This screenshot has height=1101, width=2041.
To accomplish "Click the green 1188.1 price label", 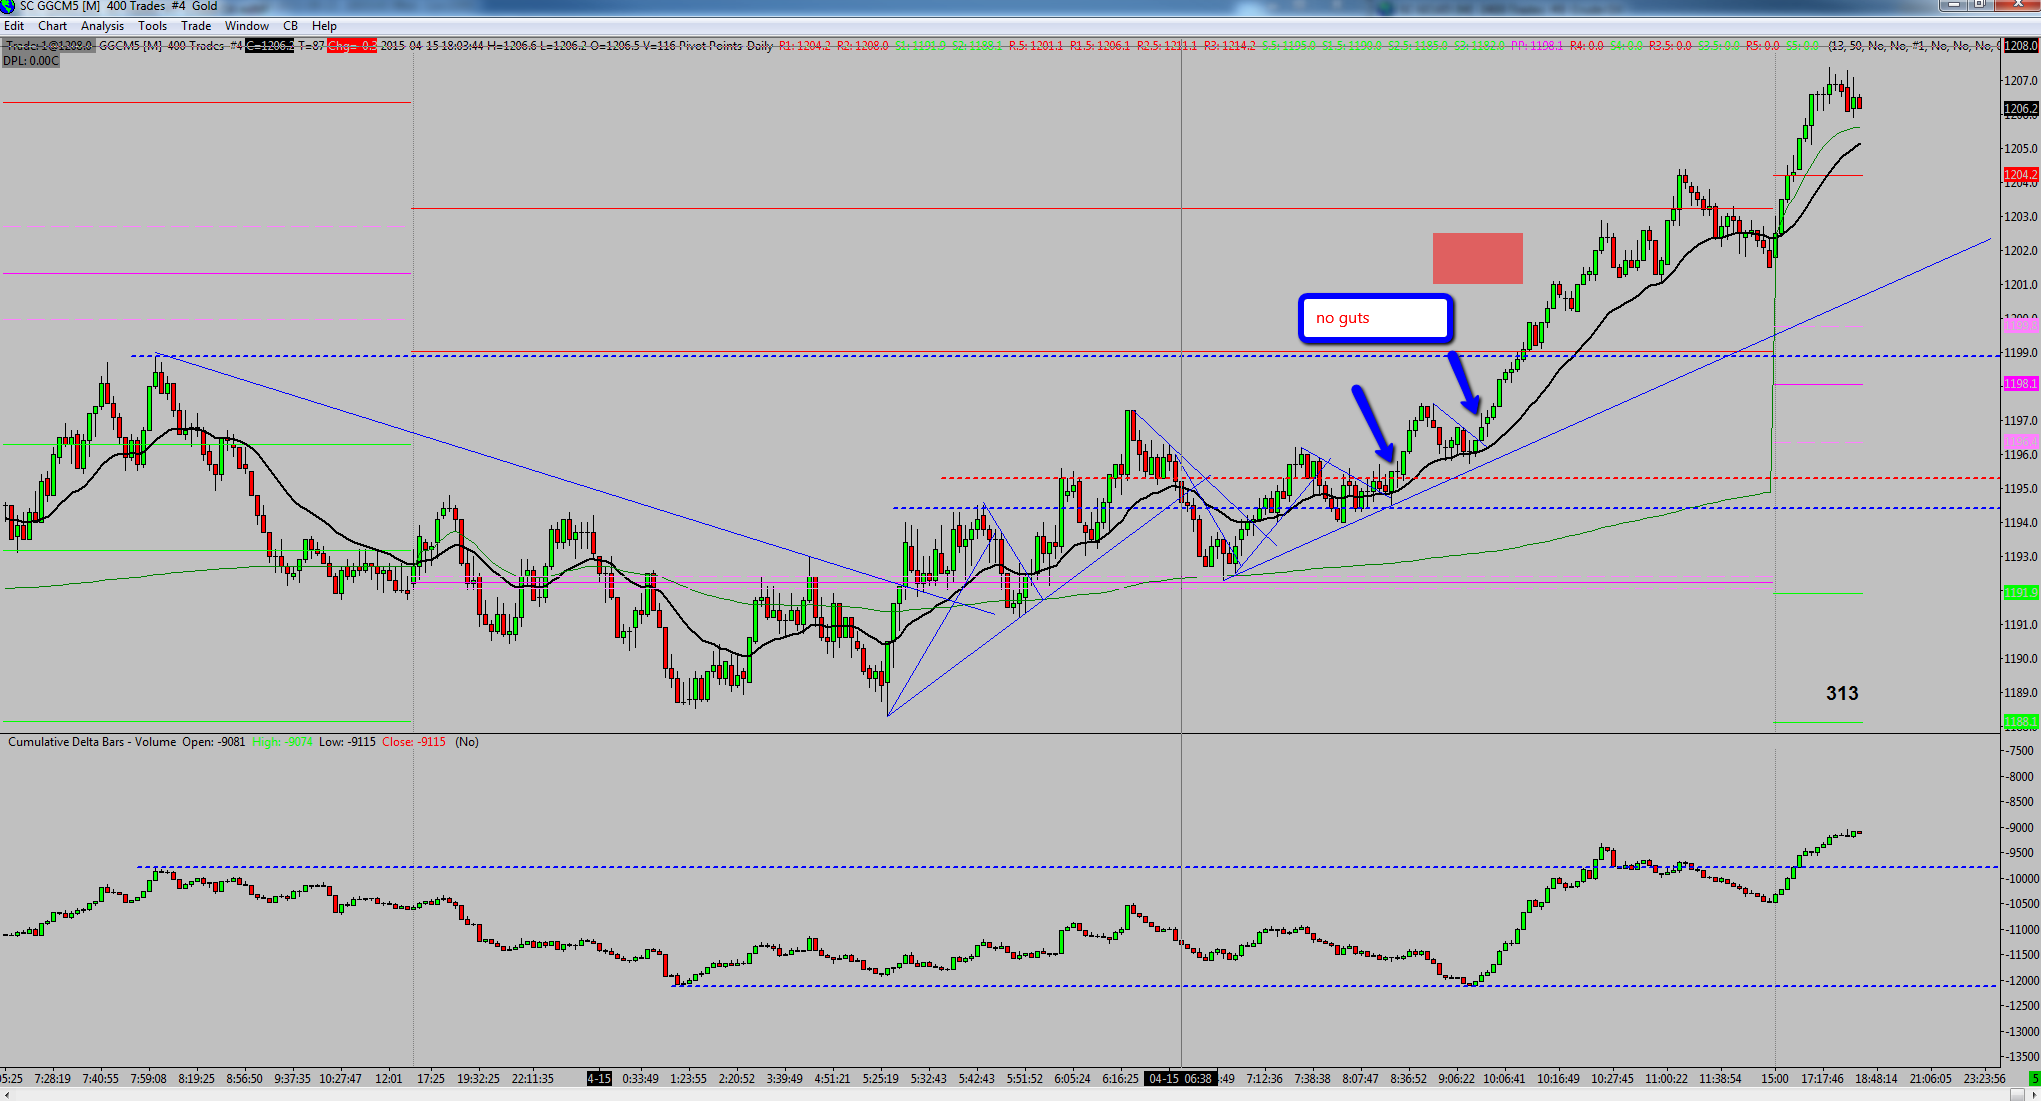I will (2020, 722).
